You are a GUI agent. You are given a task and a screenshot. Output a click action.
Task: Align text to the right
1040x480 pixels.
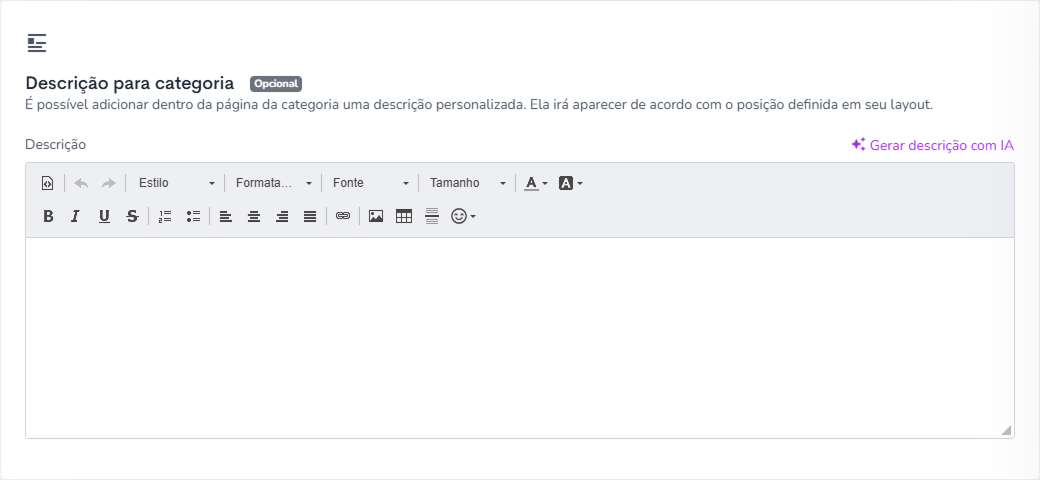point(282,216)
